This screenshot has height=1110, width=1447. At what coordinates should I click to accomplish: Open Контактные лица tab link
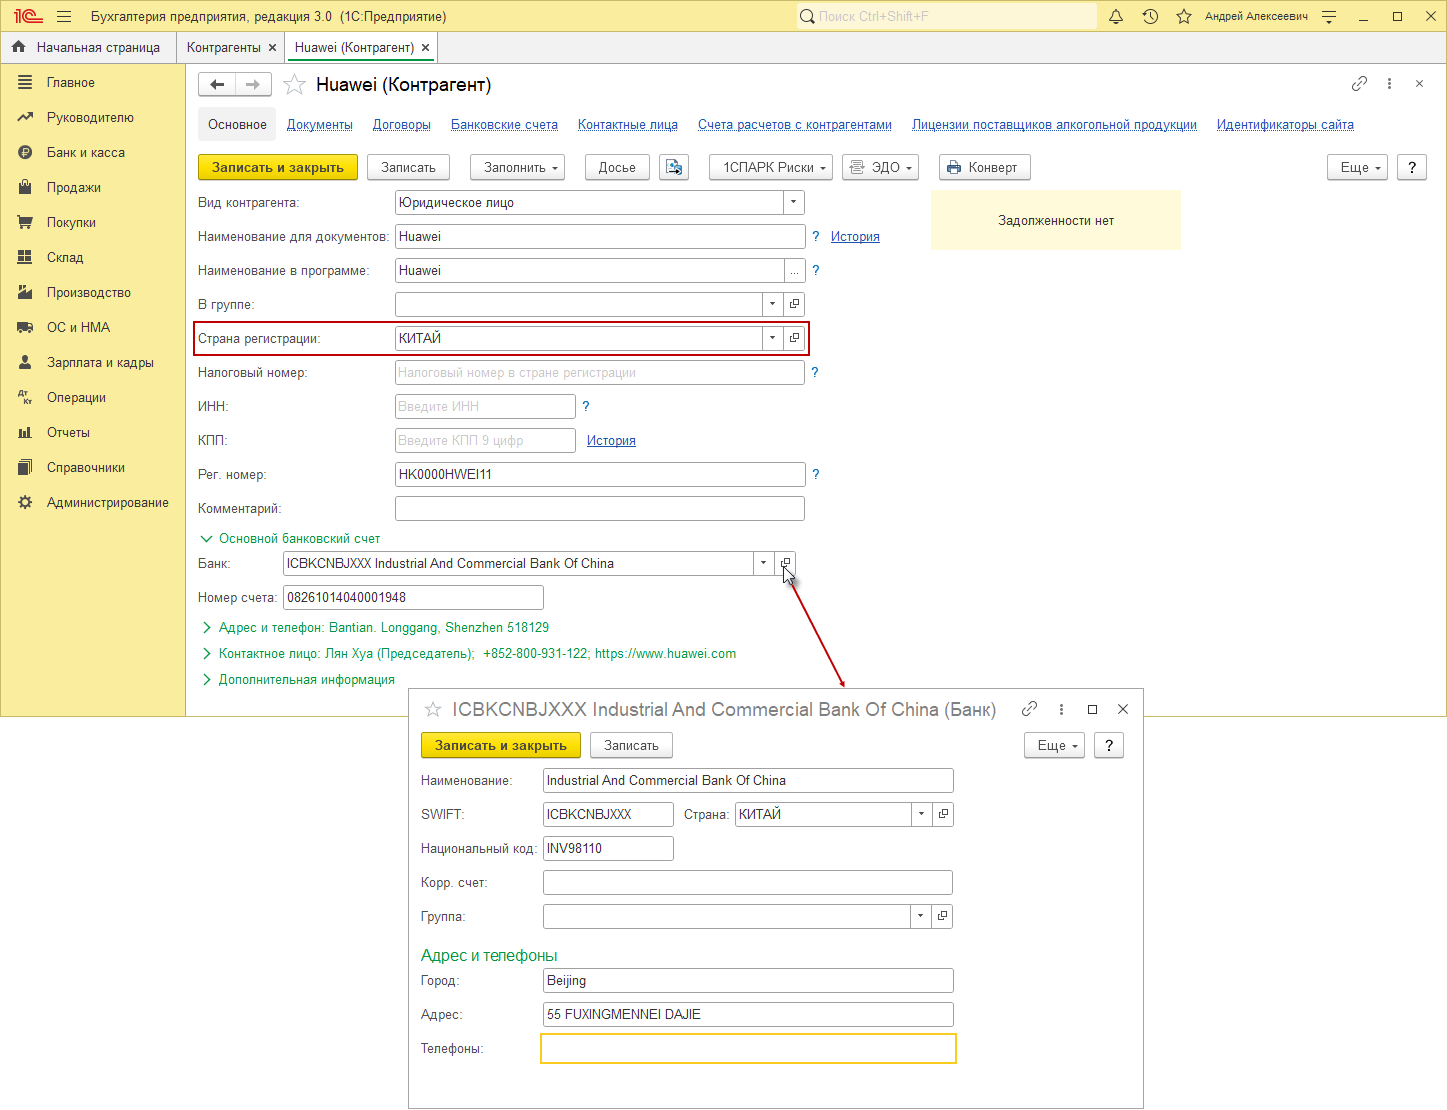[x=628, y=125]
